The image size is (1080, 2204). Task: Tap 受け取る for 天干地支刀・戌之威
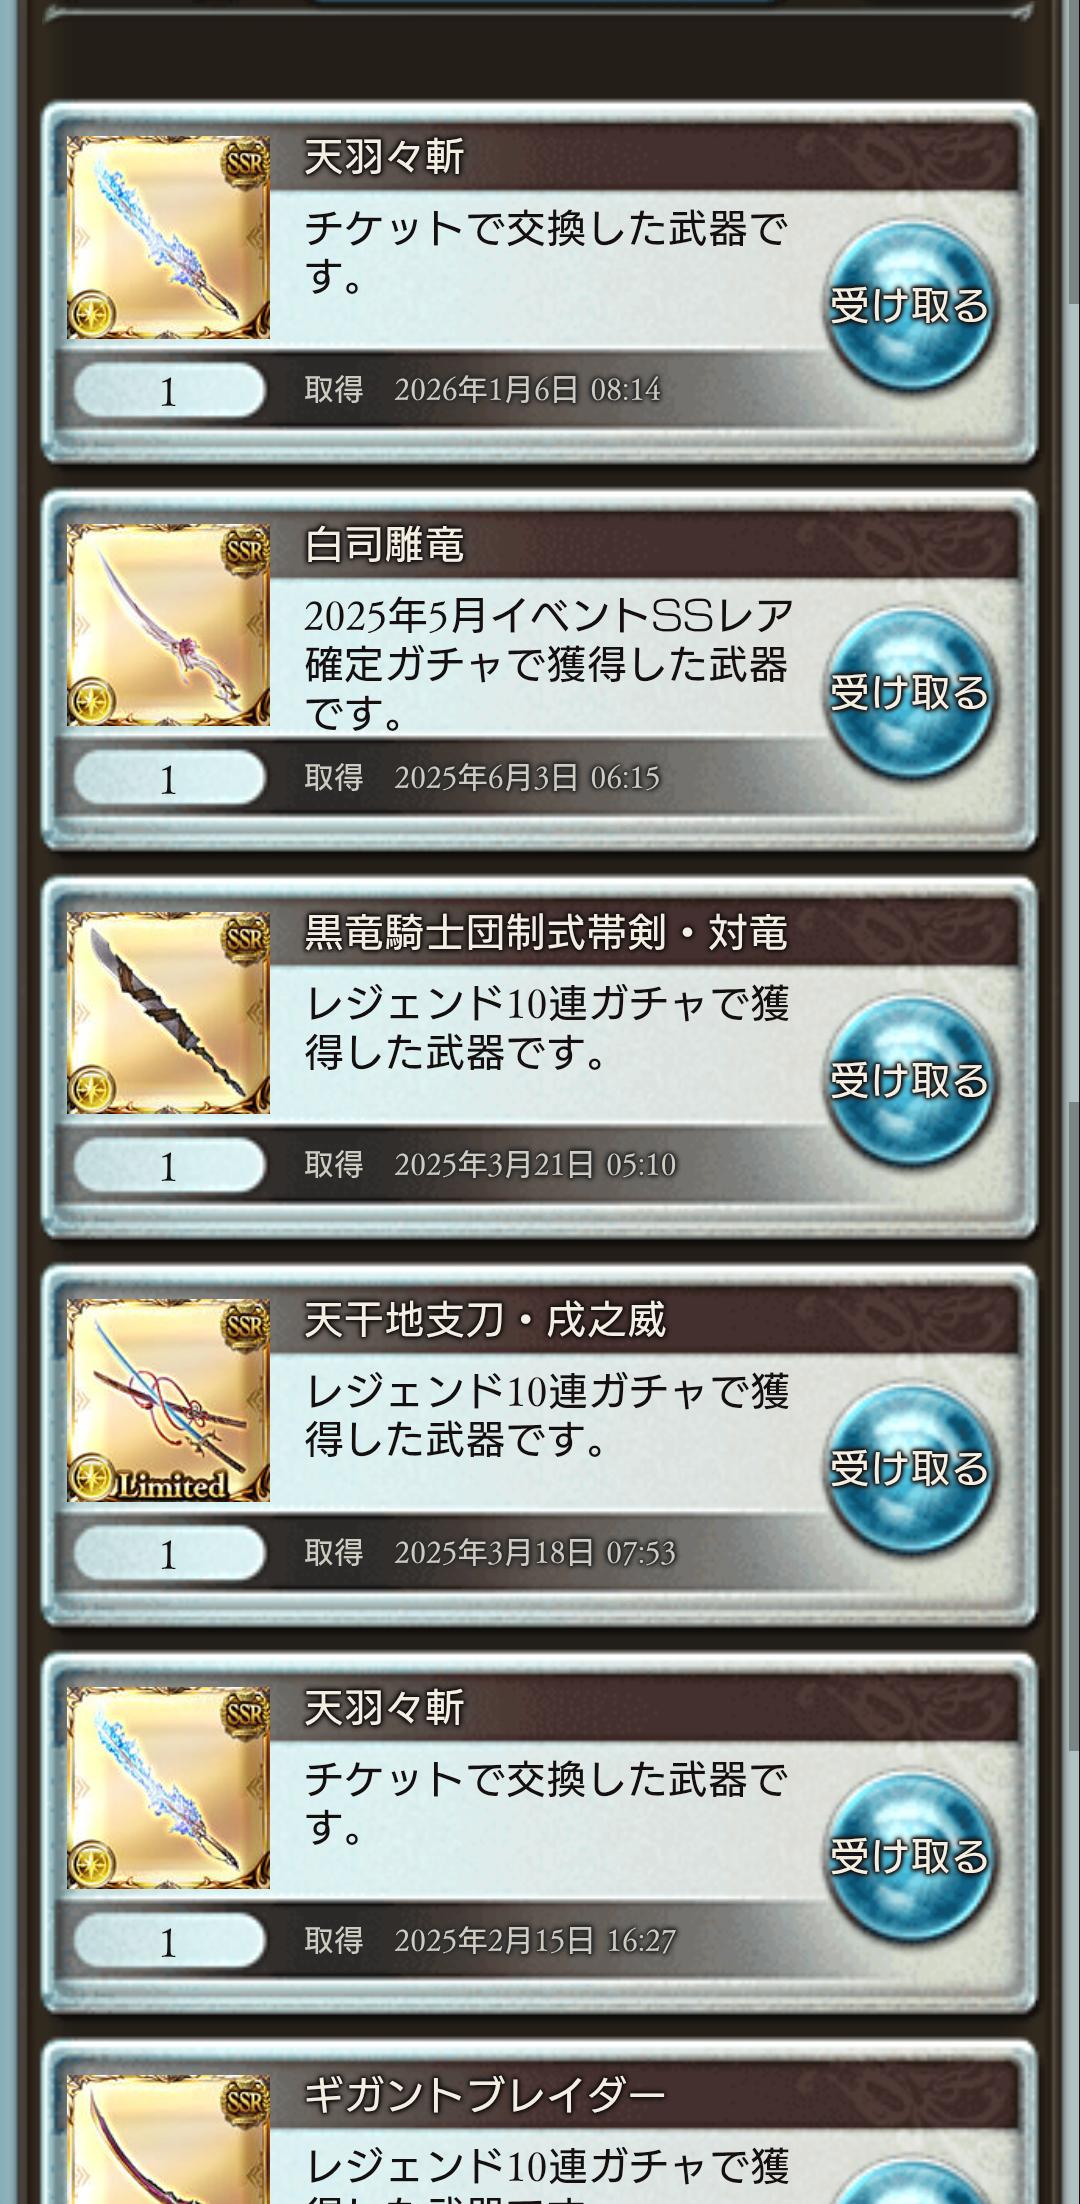click(910, 1468)
